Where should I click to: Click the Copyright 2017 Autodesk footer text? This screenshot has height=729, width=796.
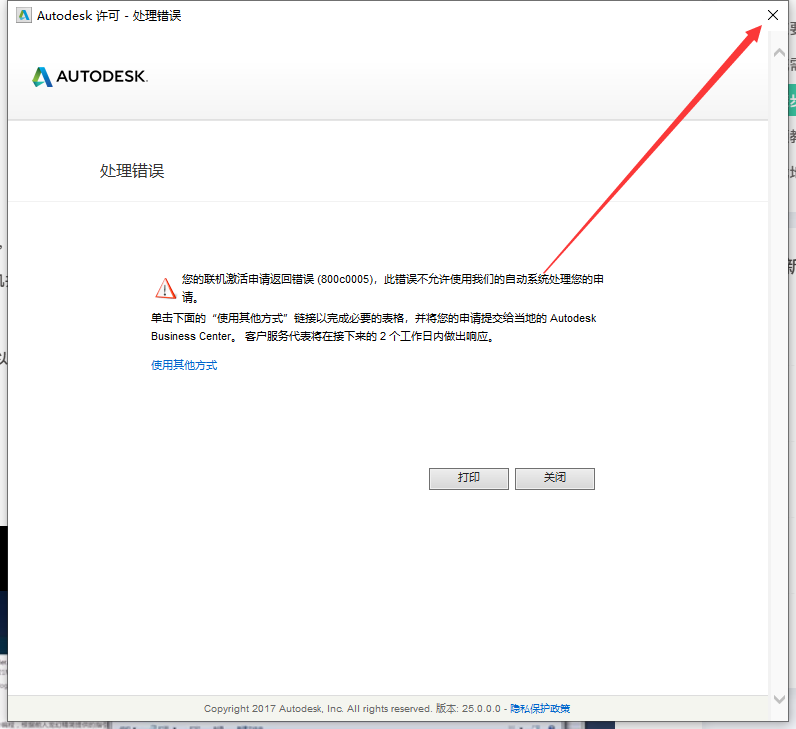click(x=317, y=708)
